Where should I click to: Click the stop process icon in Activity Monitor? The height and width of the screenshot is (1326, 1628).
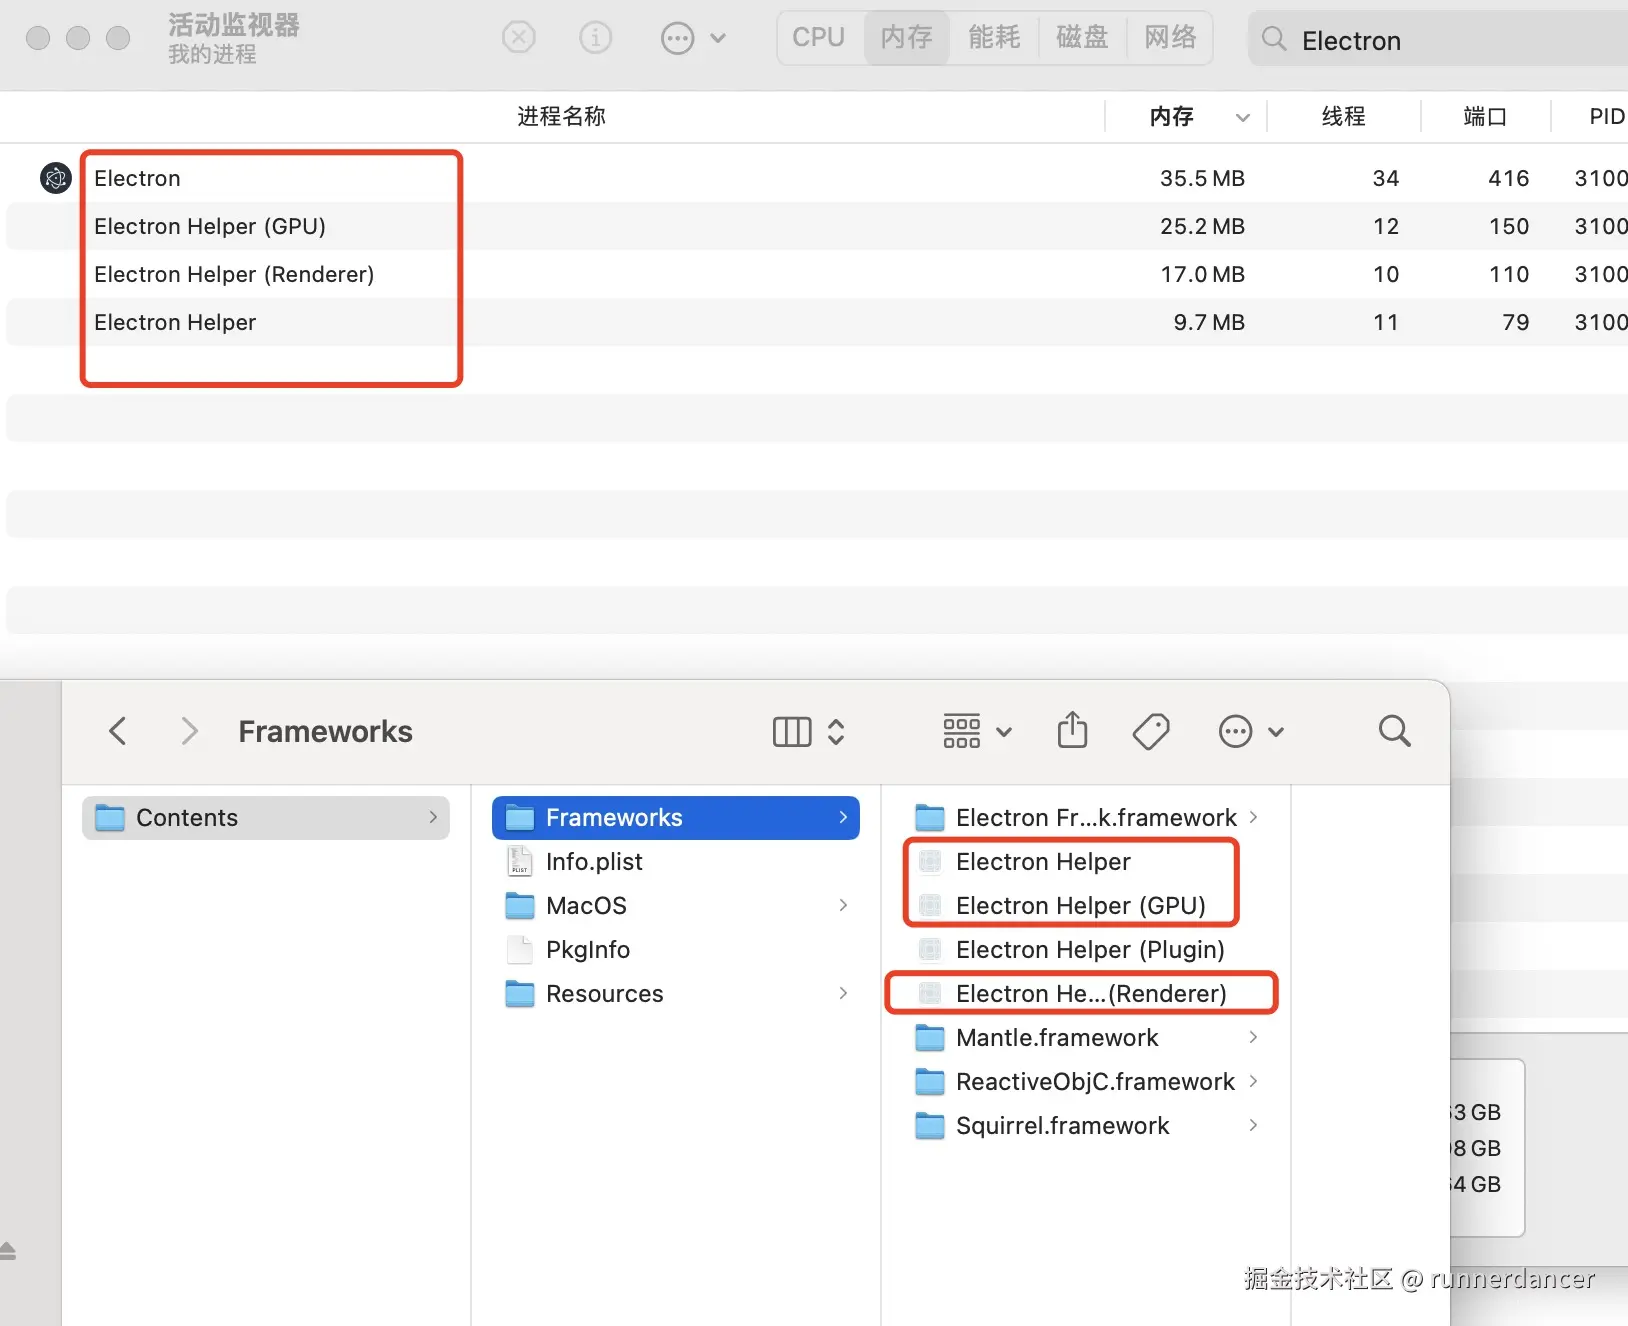tap(518, 38)
